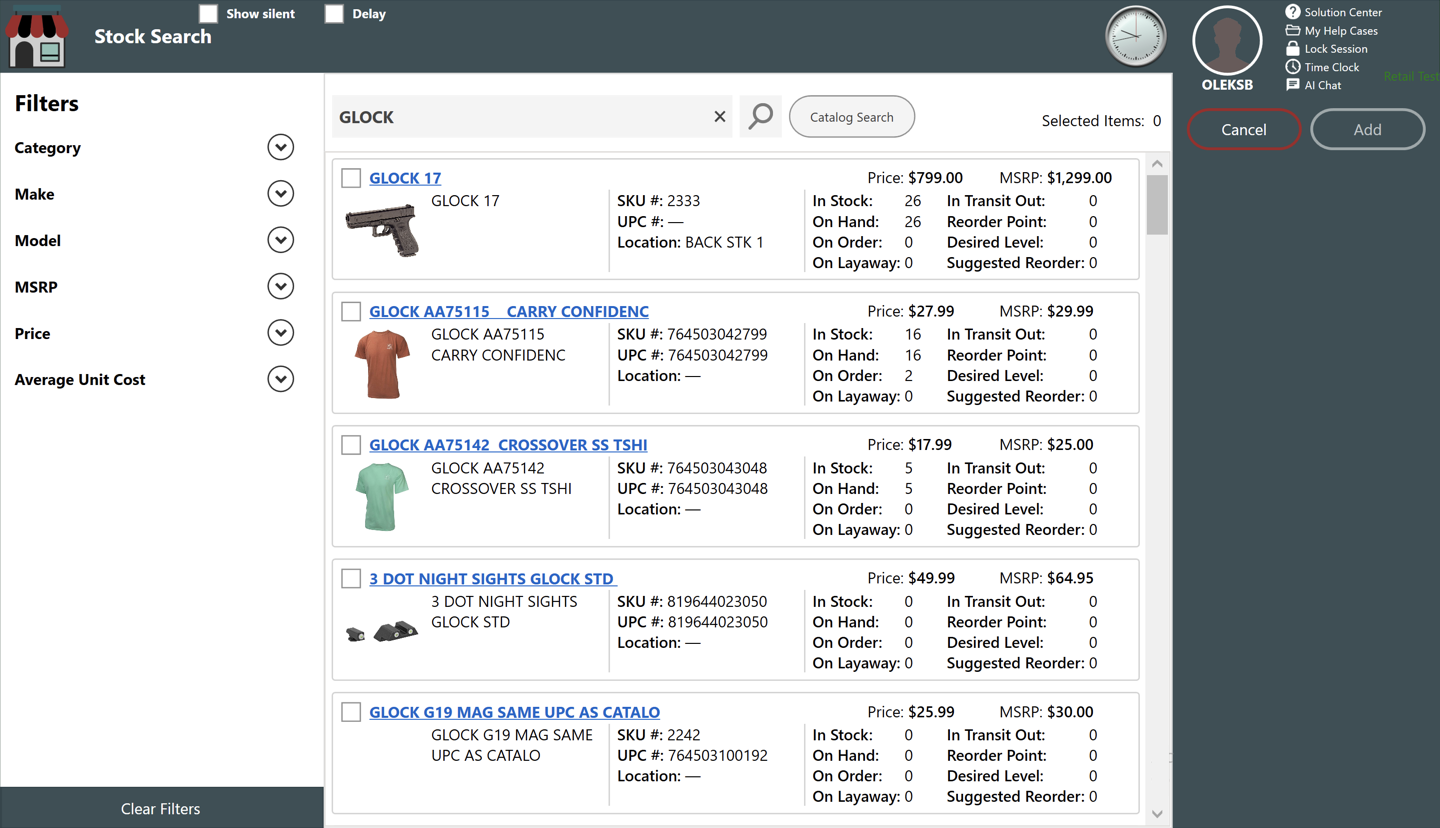The width and height of the screenshot is (1440, 828).
Task: Select the GLOCK G19 Mag item checkbox
Action: (x=351, y=712)
